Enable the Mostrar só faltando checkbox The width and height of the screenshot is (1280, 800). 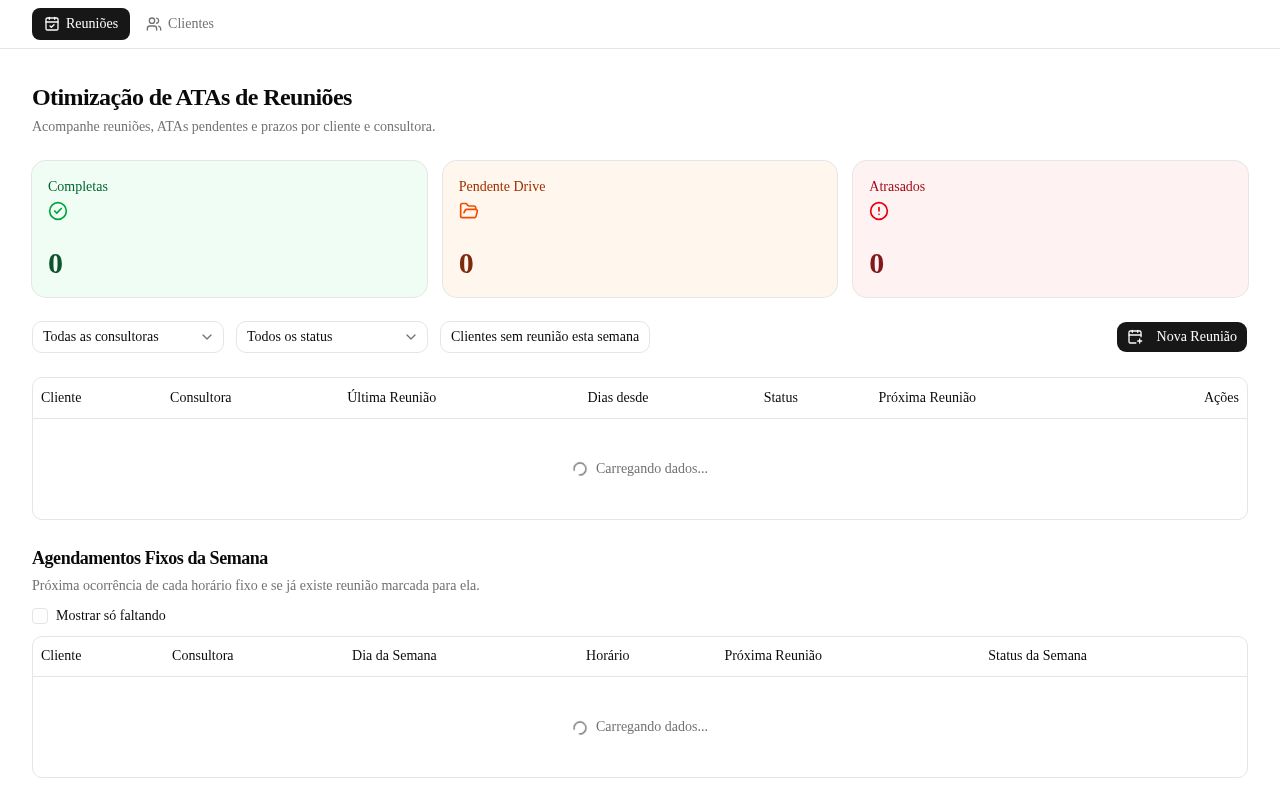(x=40, y=616)
